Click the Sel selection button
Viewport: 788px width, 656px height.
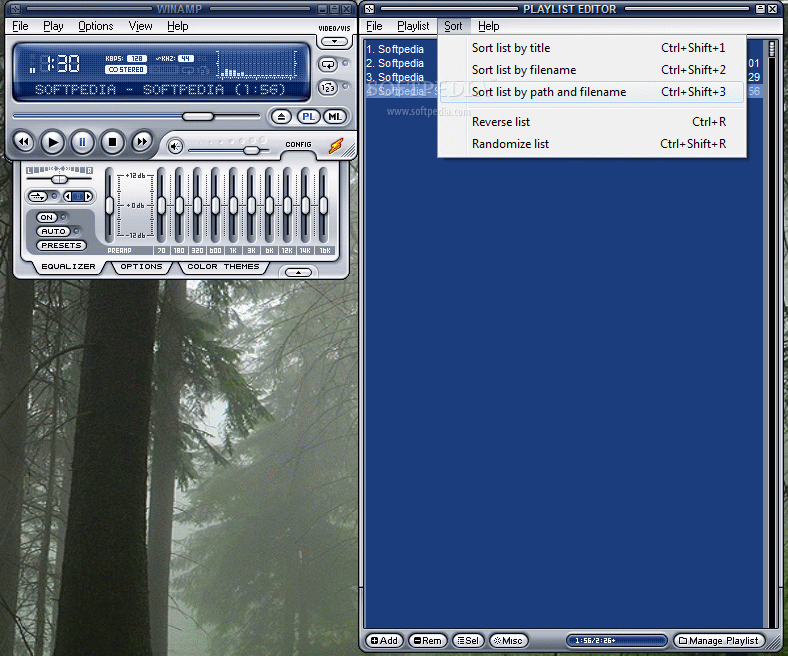click(468, 640)
